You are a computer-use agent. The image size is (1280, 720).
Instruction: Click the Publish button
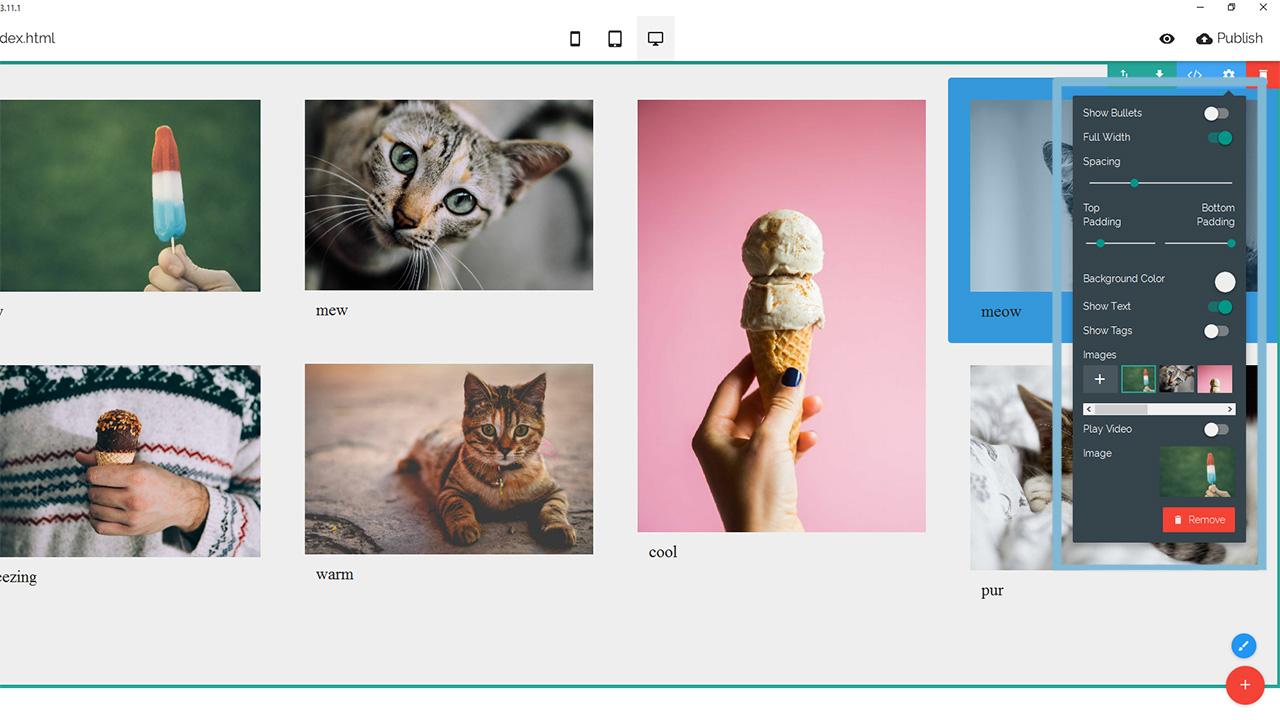tap(1229, 39)
